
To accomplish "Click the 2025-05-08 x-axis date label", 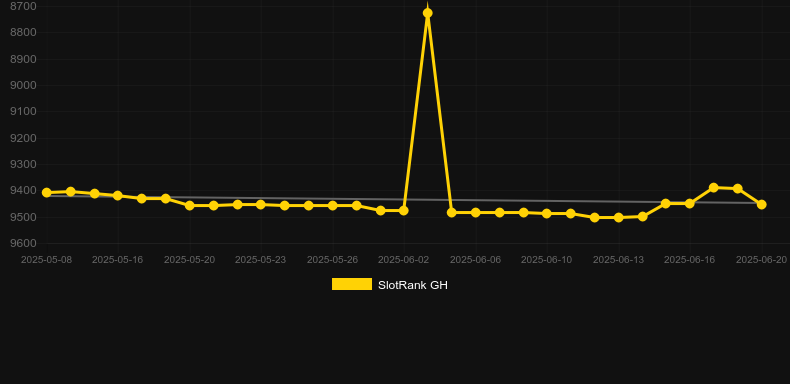I will (x=46, y=260).
